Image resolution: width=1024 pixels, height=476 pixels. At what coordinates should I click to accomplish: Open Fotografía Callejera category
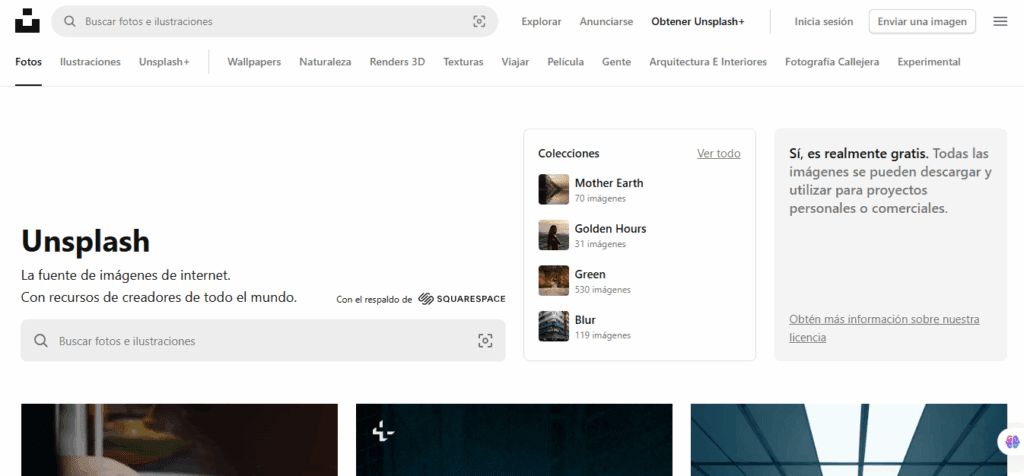click(x=832, y=62)
